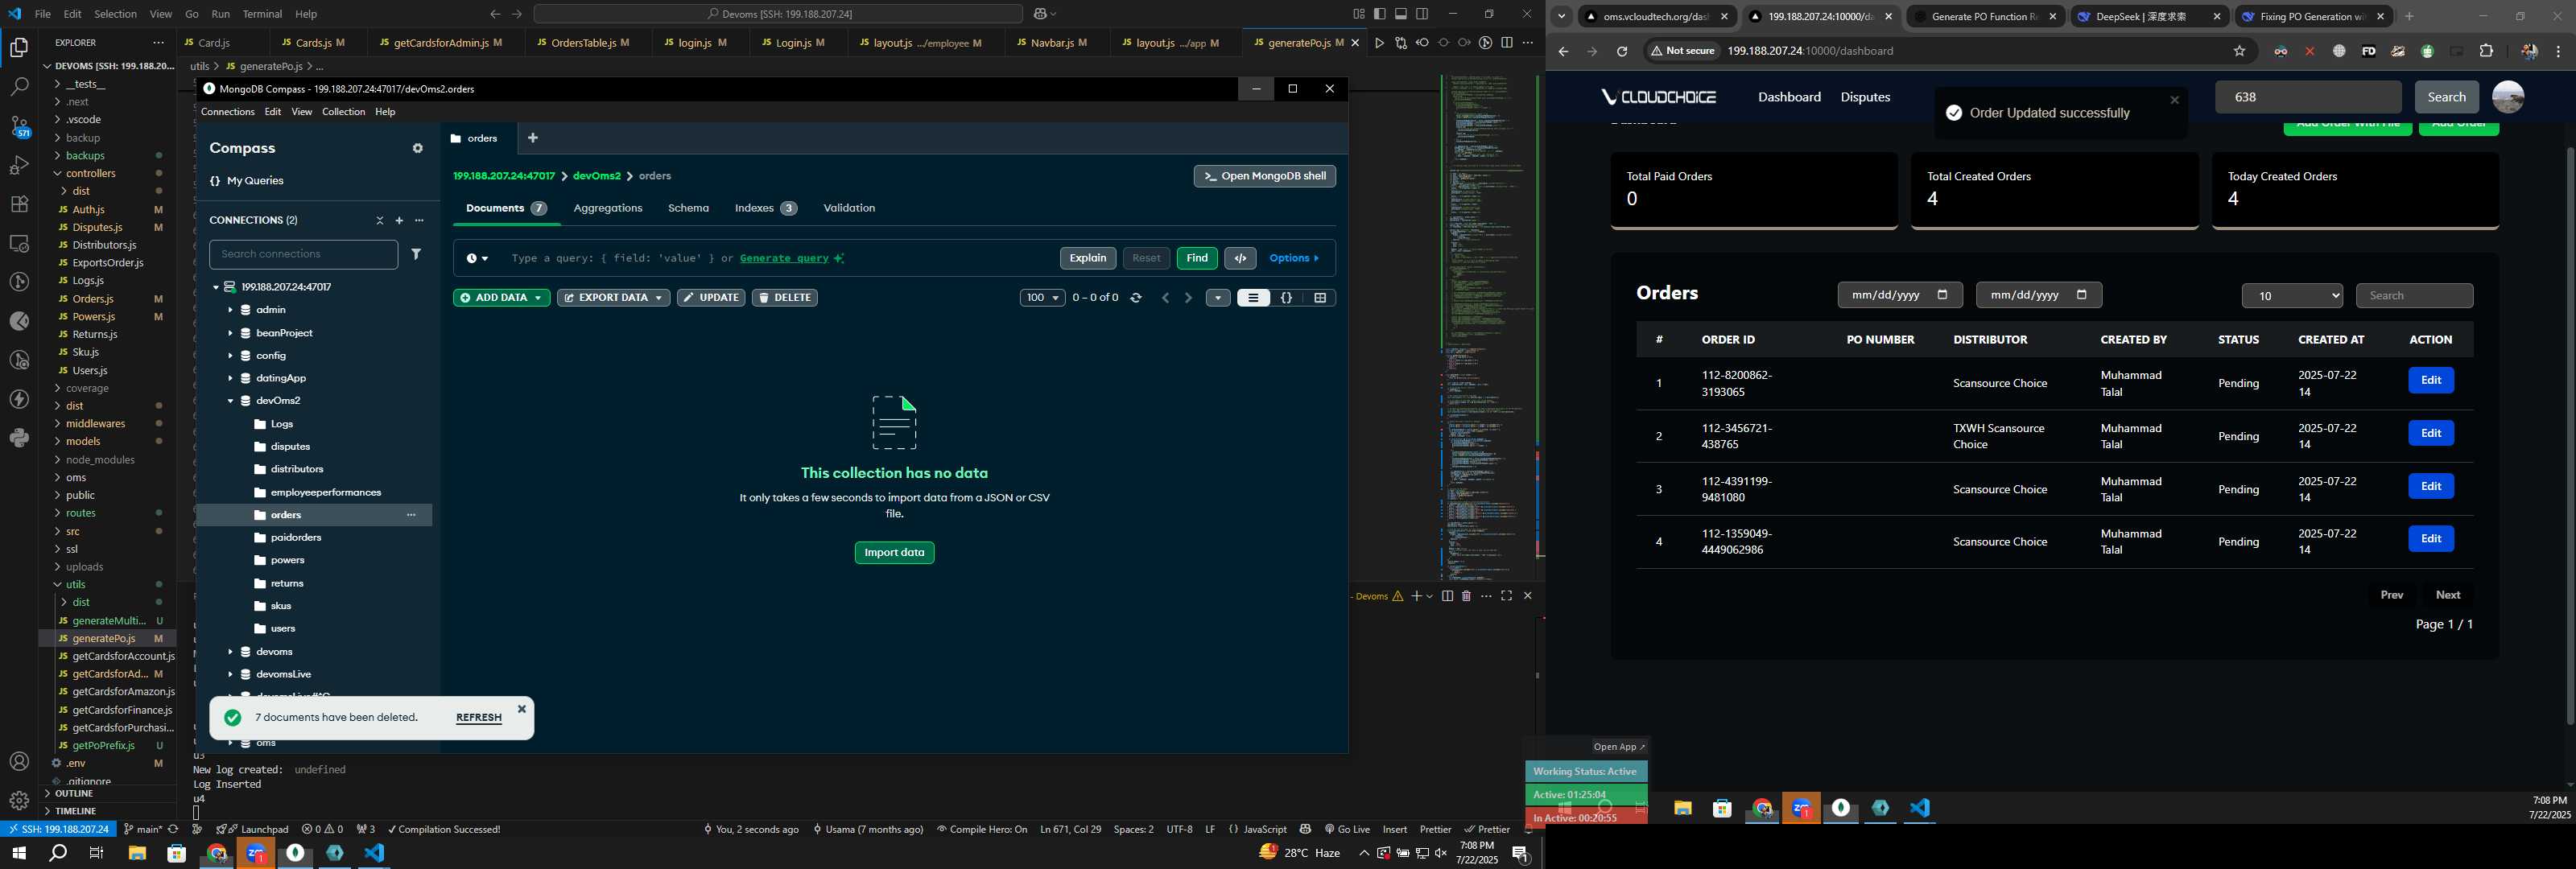Image resolution: width=2576 pixels, height=869 pixels.
Task: Open VS Code Accounts icon
Action: pos(19,762)
